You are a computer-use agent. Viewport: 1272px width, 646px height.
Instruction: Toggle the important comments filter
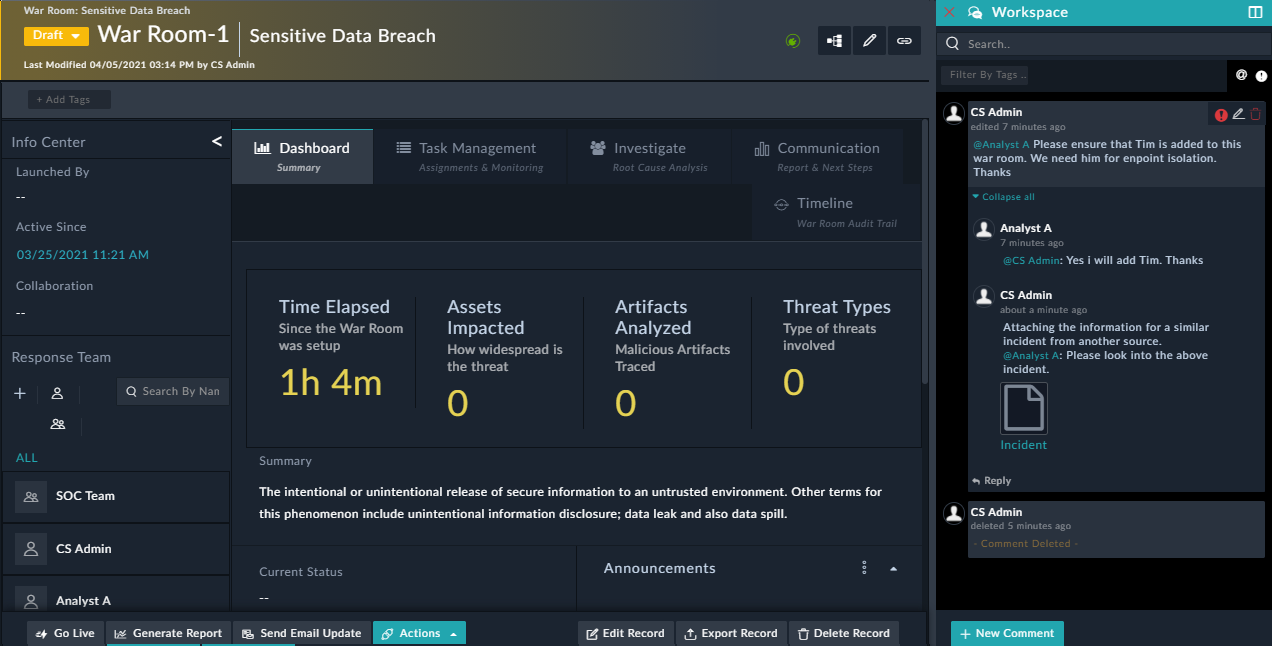pyautogui.click(x=1261, y=75)
